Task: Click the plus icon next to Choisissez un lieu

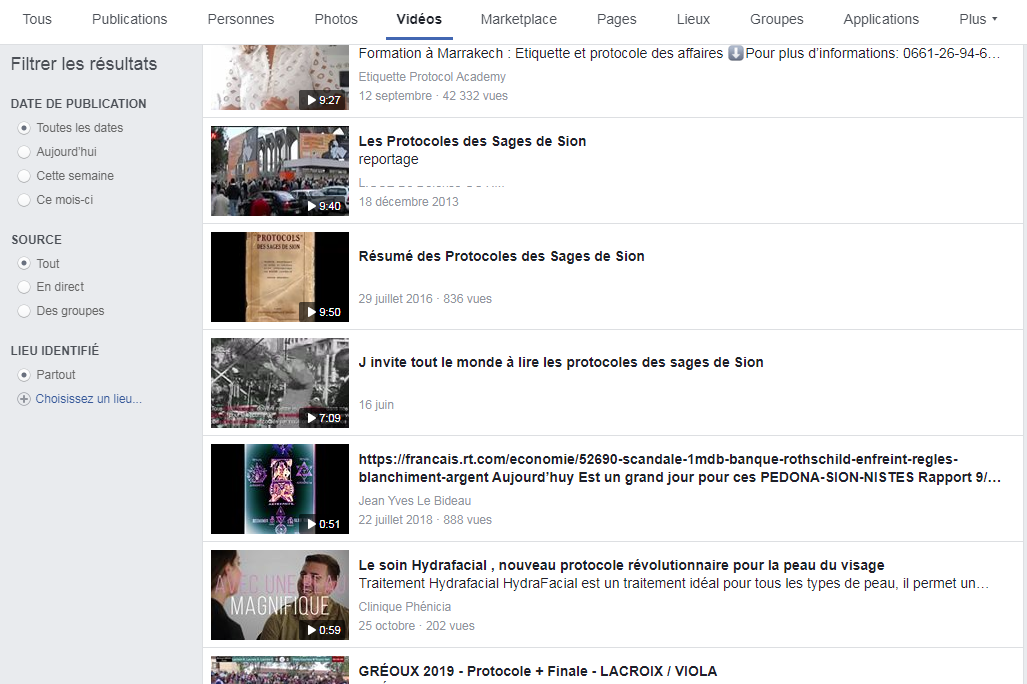Action: pyautogui.click(x=24, y=399)
